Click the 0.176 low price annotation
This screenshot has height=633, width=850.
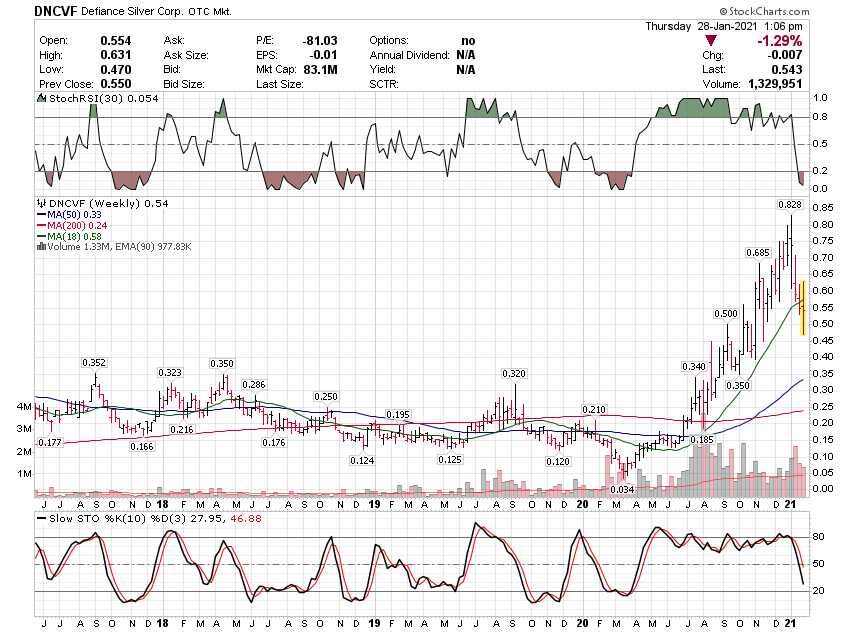pyautogui.click(x=274, y=443)
